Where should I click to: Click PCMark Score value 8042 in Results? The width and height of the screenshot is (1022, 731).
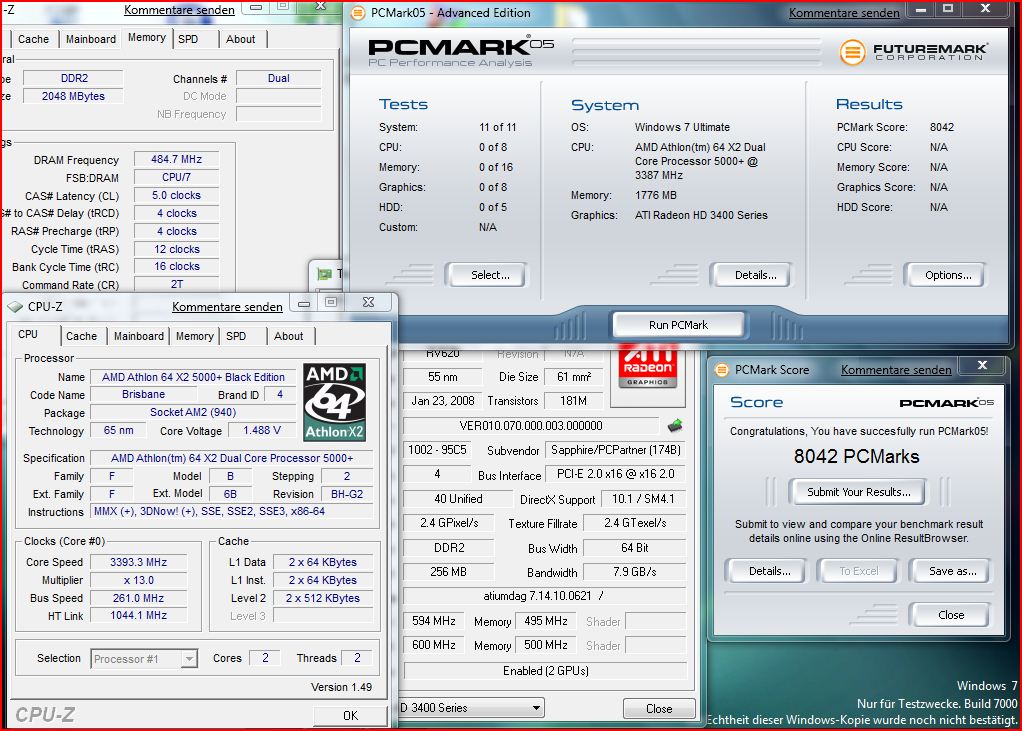942,128
